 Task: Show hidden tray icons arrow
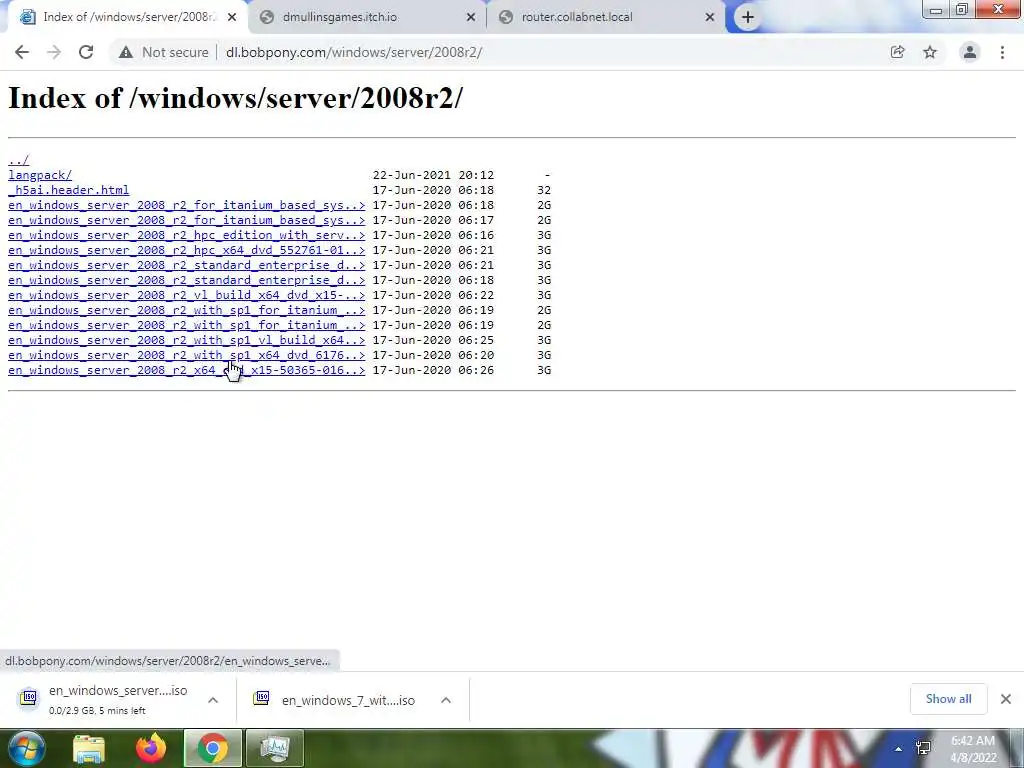pyautogui.click(x=899, y=749)
